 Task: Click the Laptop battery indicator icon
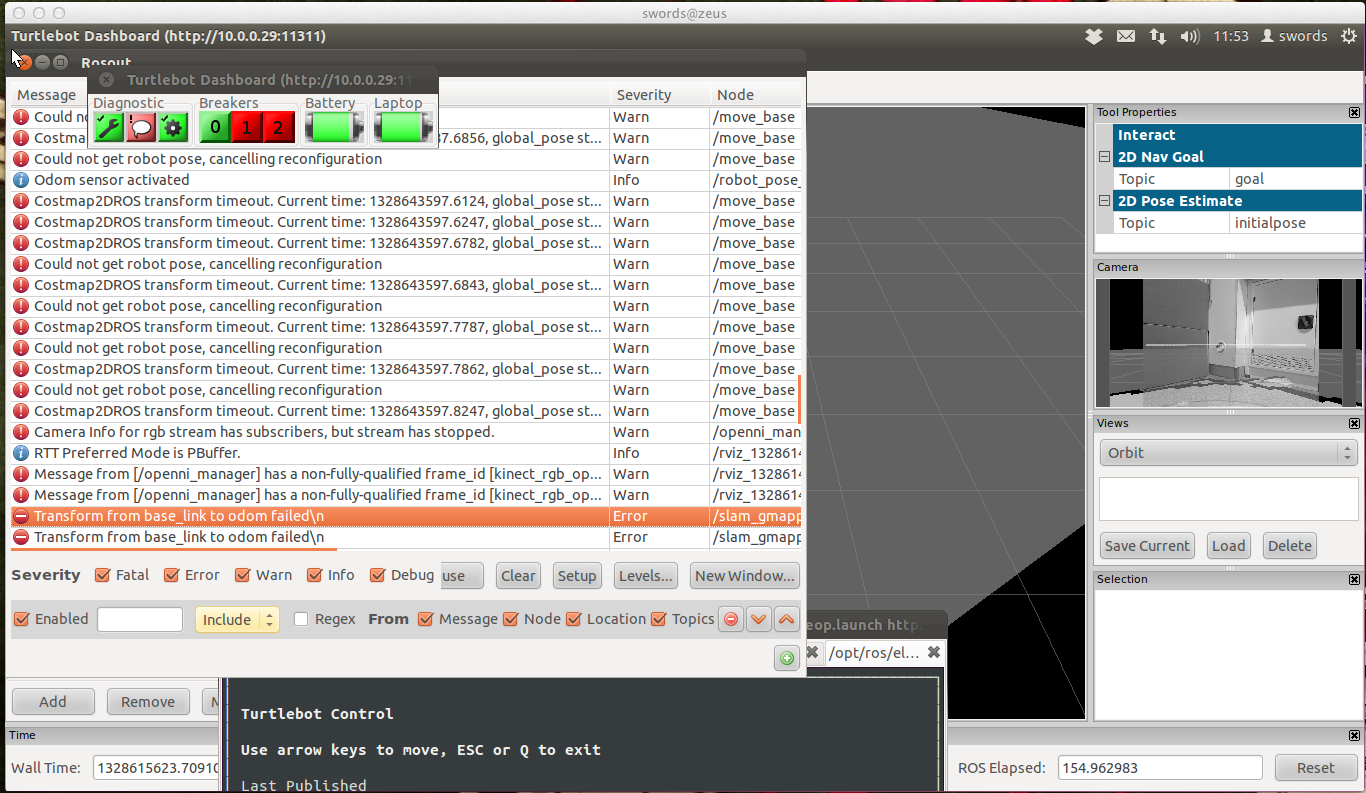pos(405,127)
